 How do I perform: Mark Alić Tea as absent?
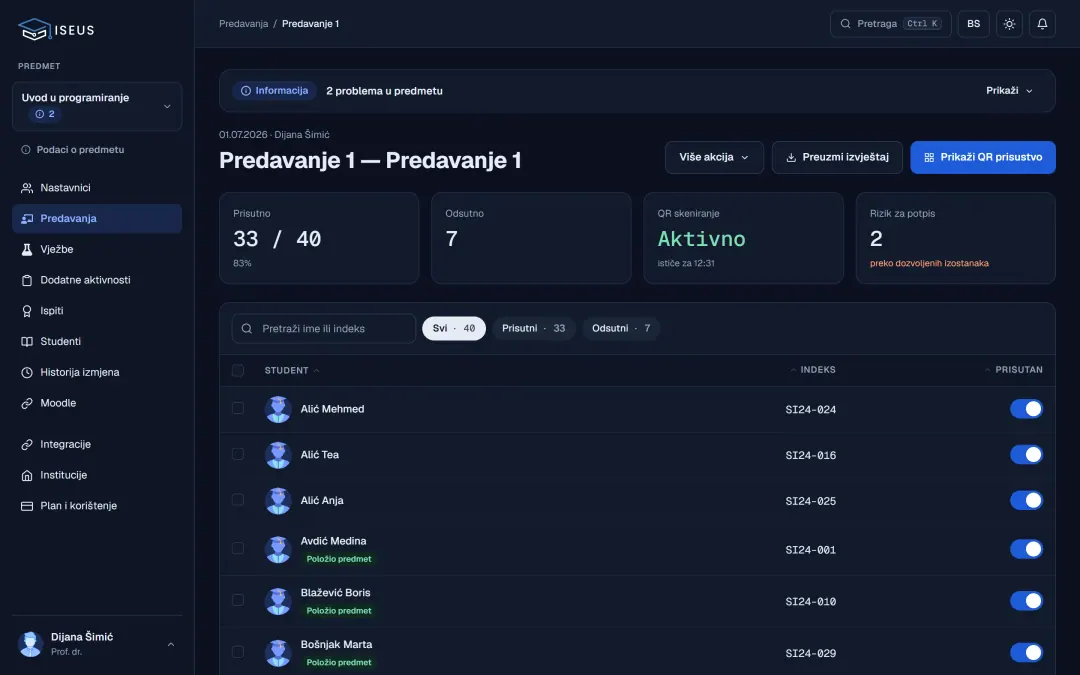coord(1026,455)
